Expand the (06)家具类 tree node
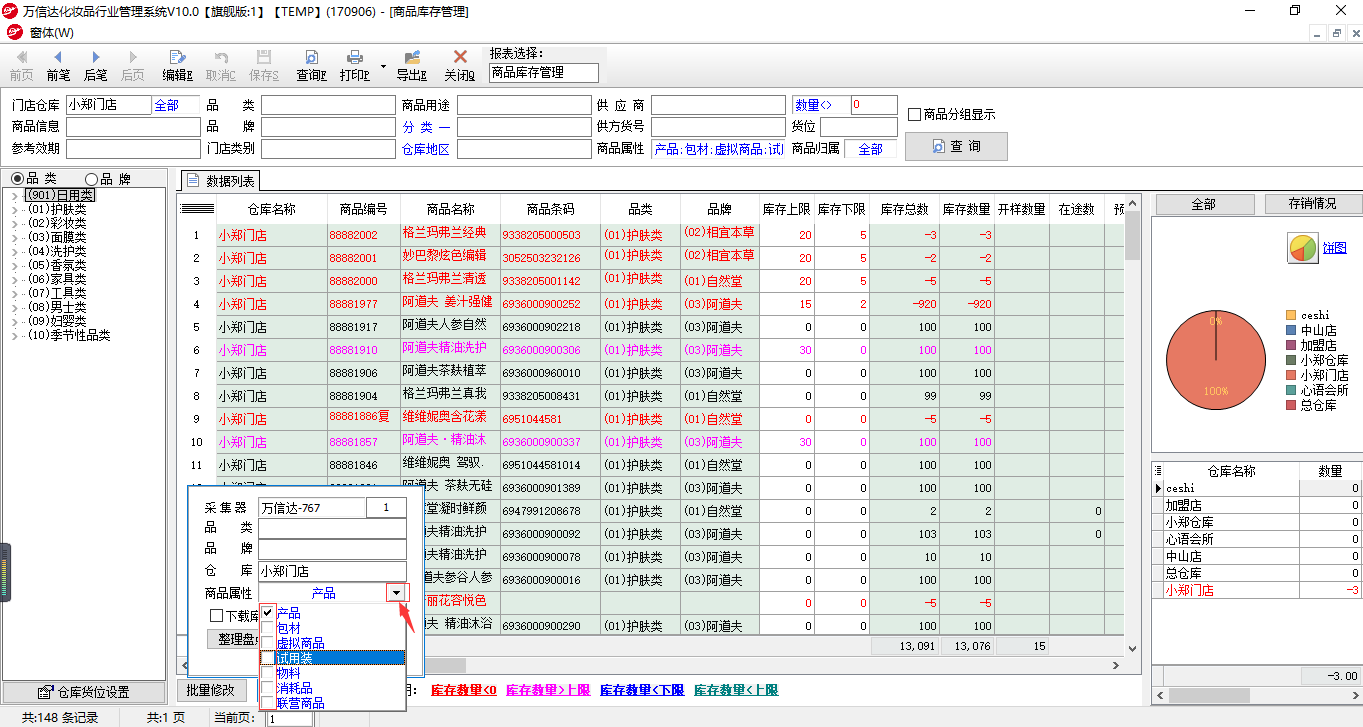 [x=14, y=280]
